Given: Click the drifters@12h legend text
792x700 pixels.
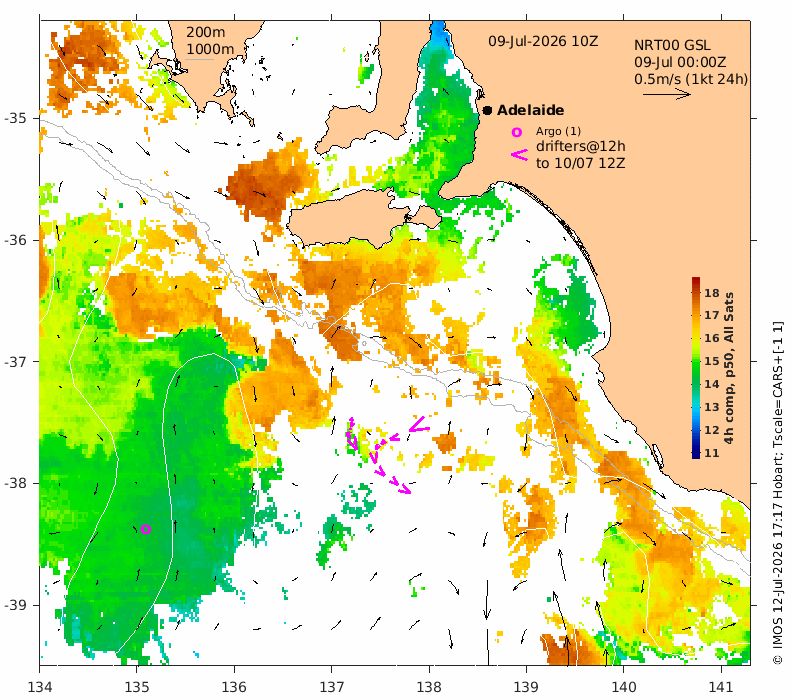Looking at the screenshot, I should pos(581,146).
